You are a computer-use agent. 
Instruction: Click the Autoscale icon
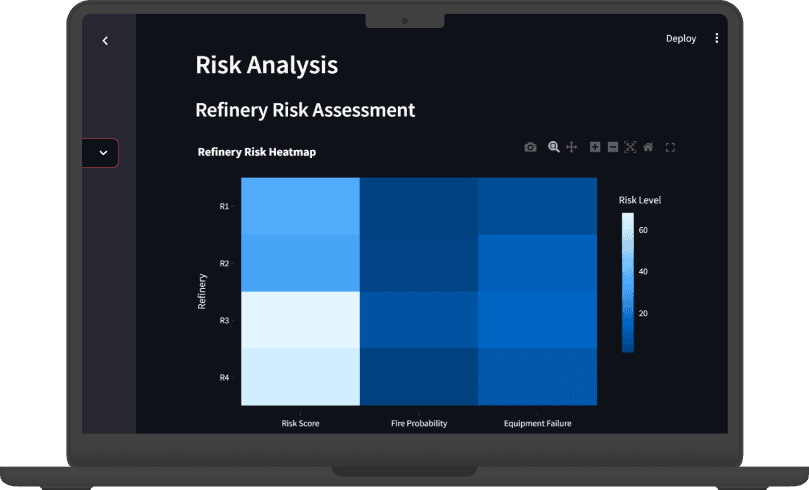pyautogui.click(x=630, y=147)
